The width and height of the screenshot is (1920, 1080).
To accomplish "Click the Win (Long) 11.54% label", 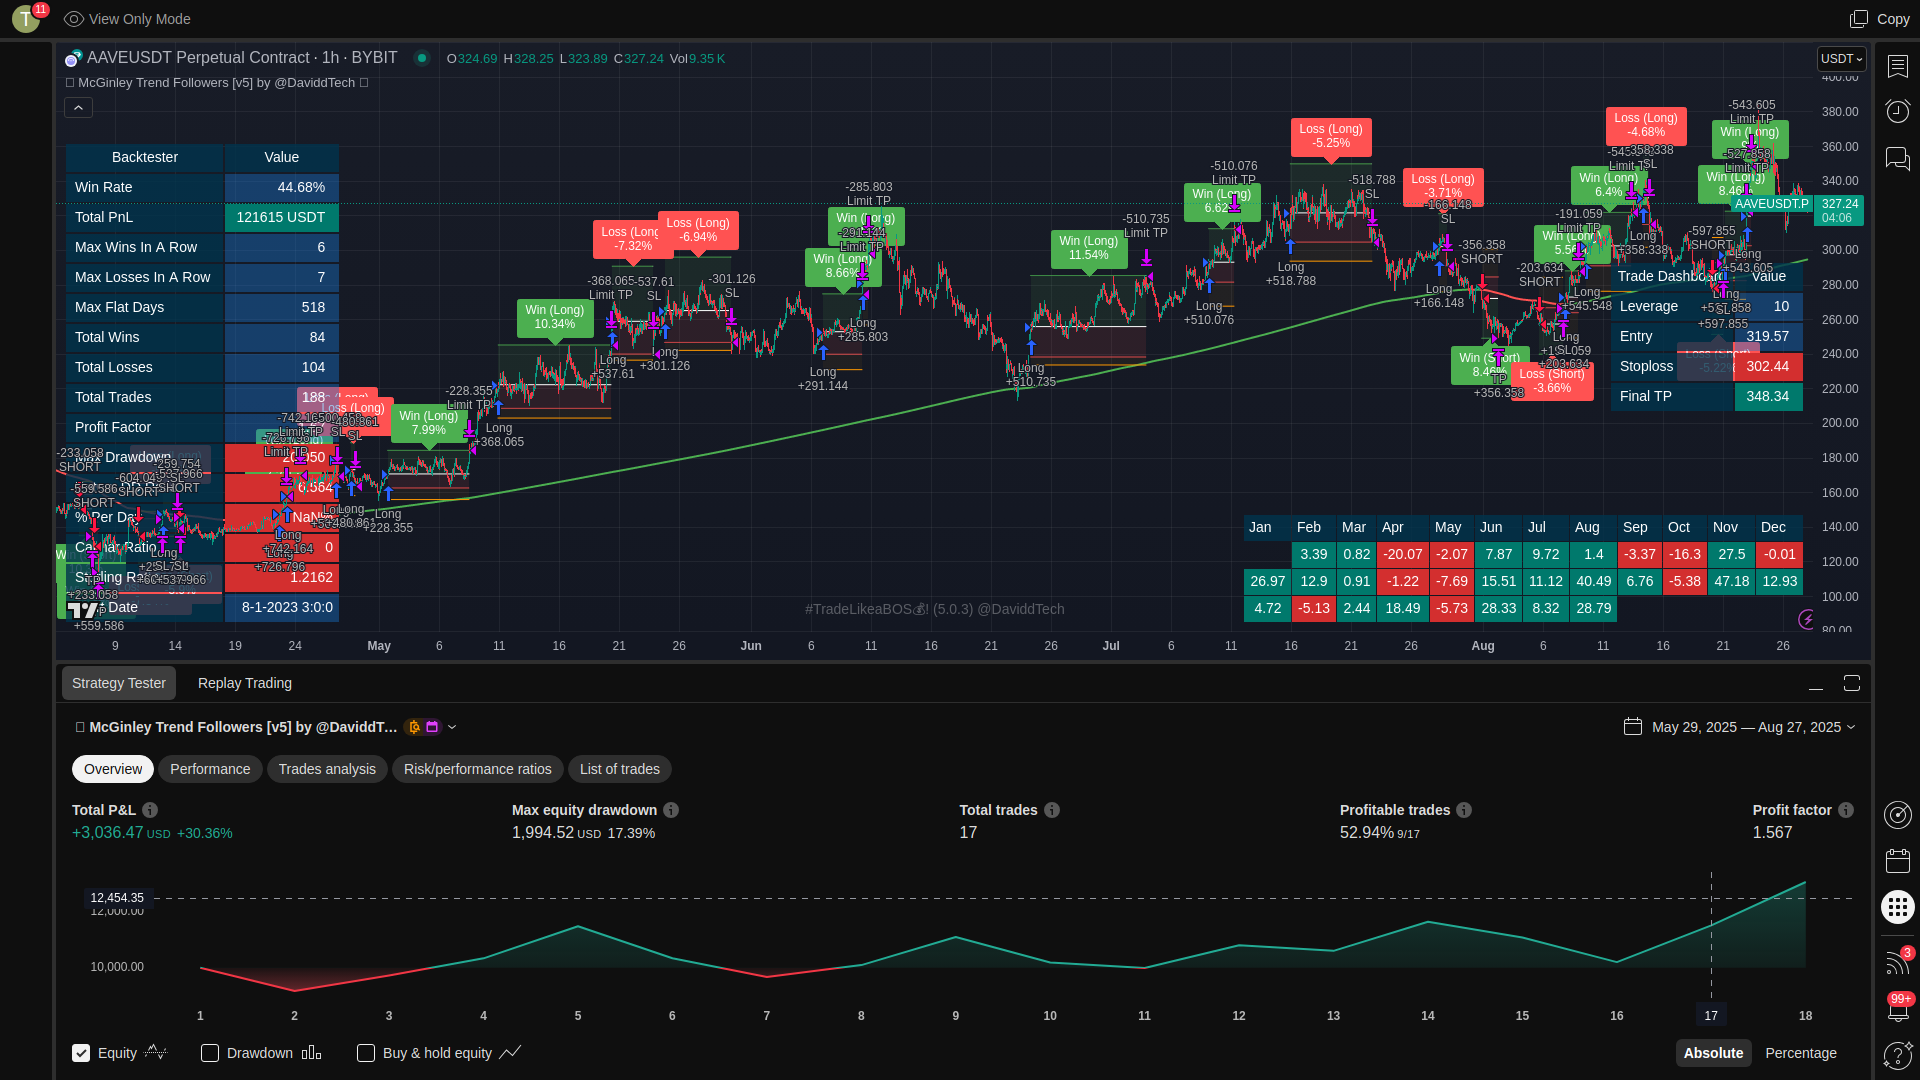I will click(1089, 248).
